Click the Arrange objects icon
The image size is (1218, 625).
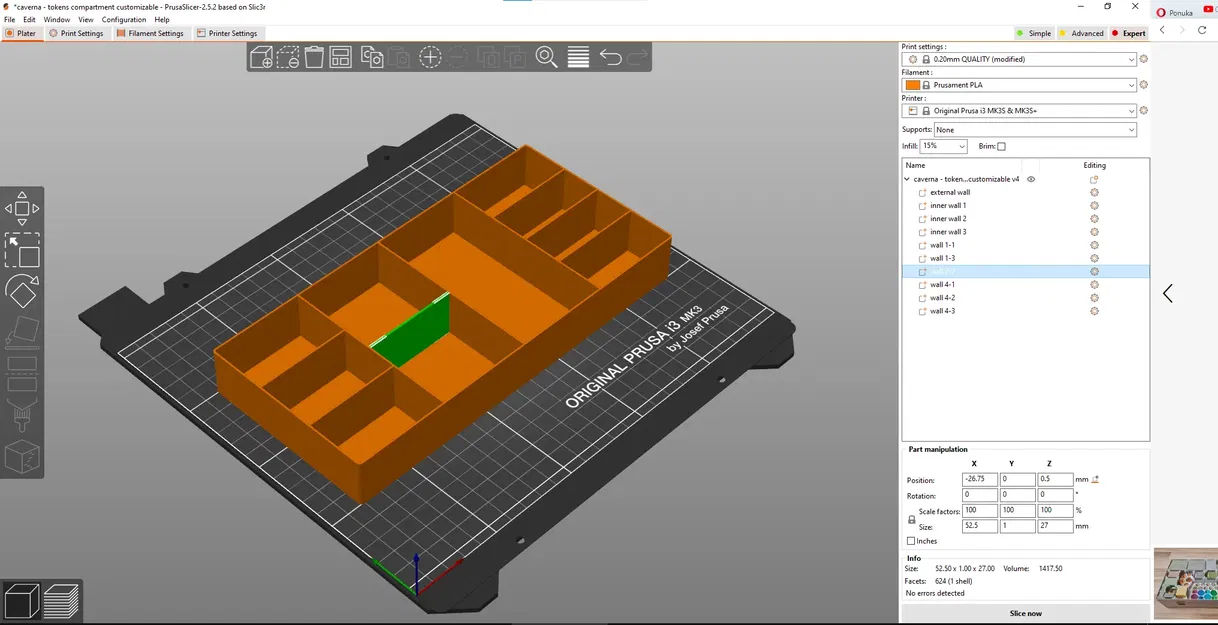coord(340,57)
